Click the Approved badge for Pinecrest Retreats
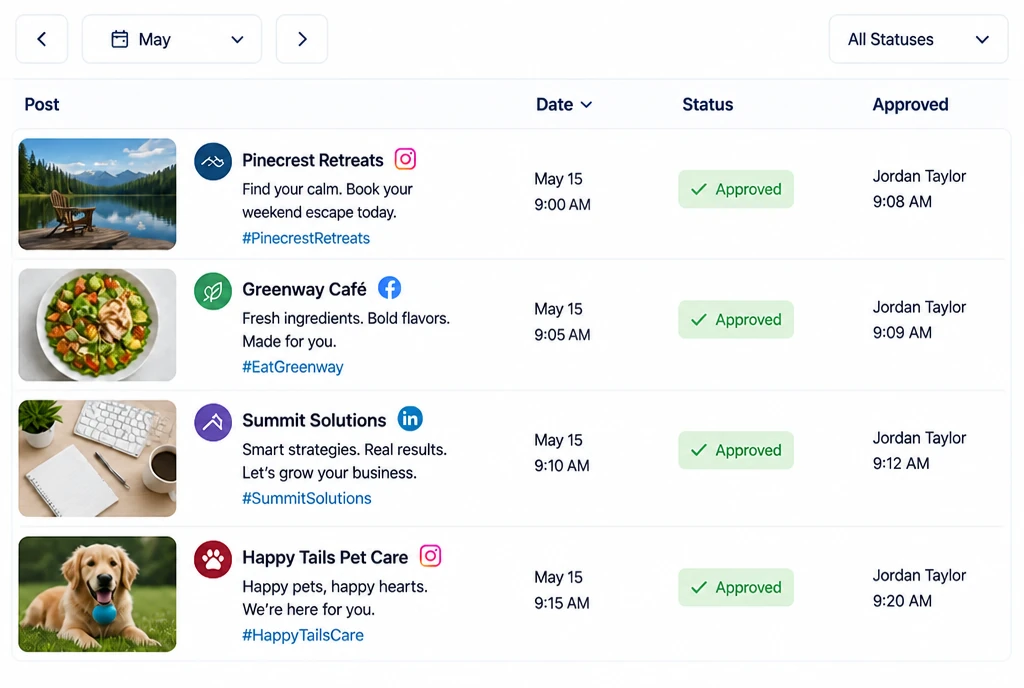1024x688 pixels. tap(736, 189)
